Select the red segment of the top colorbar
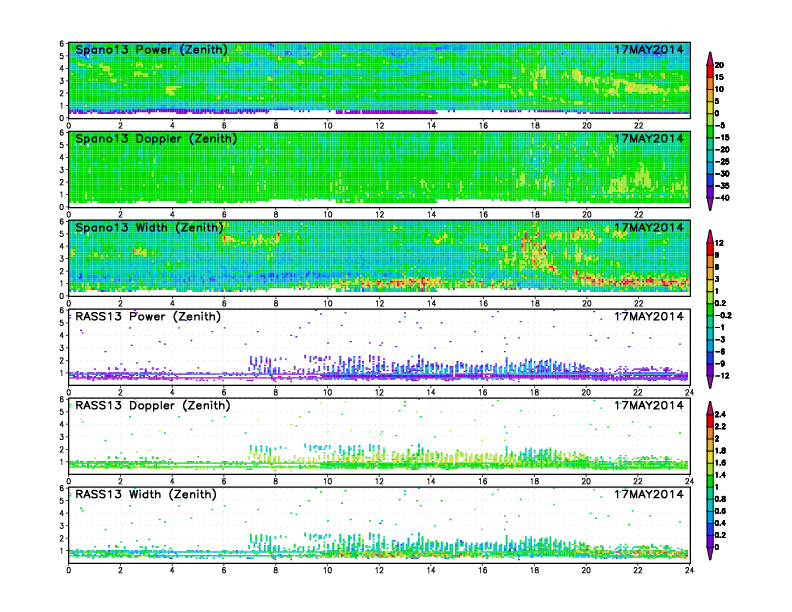This screenshot has width=792, height=612. point(710,71)
